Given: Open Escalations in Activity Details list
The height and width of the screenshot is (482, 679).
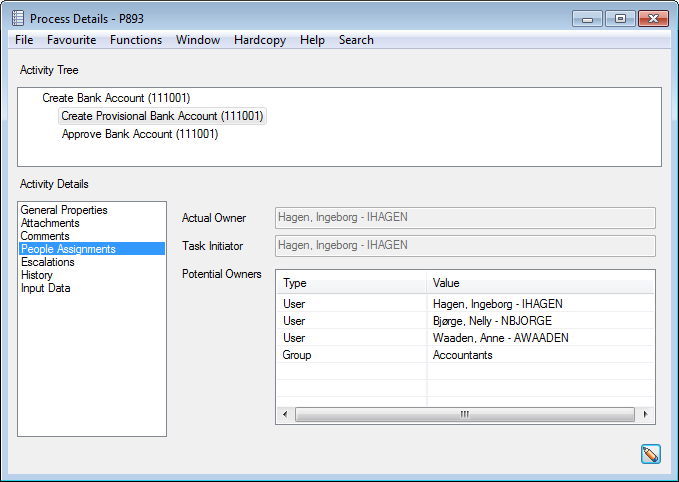Looking at the screenshot, I should [x=47, y=262].
